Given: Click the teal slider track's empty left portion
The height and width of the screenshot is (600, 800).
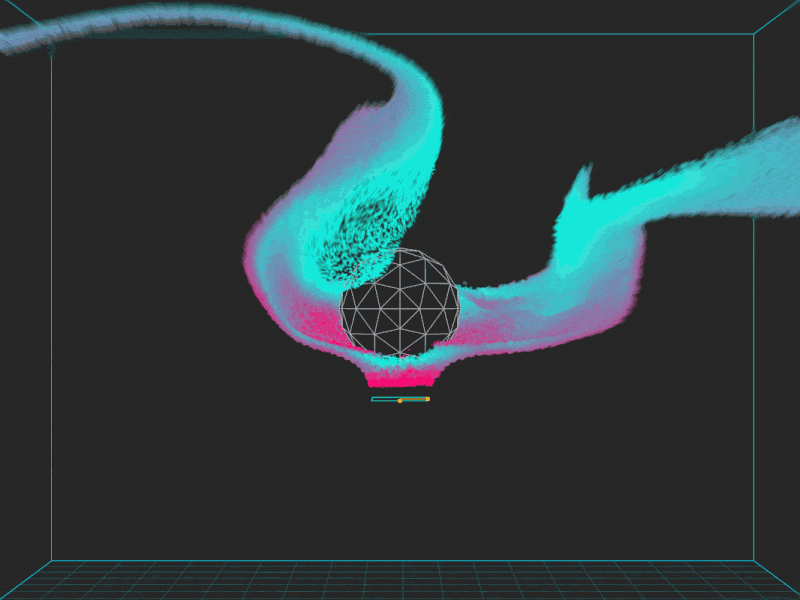Looking at the screenshot, I should tap(382, 398).
